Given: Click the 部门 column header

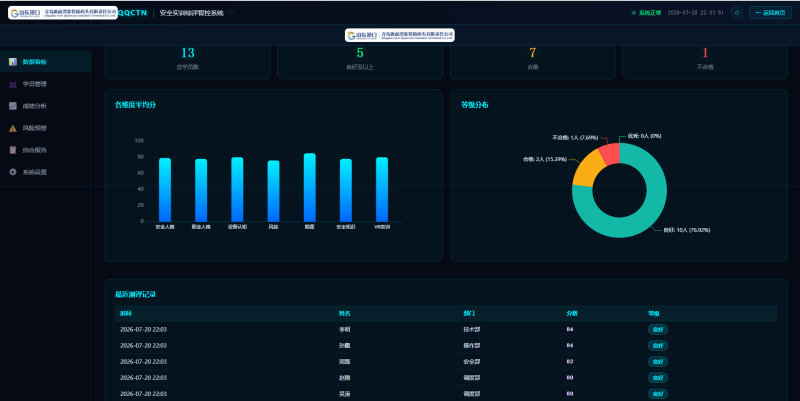Looking at the screenshot, I should [469, 313].
